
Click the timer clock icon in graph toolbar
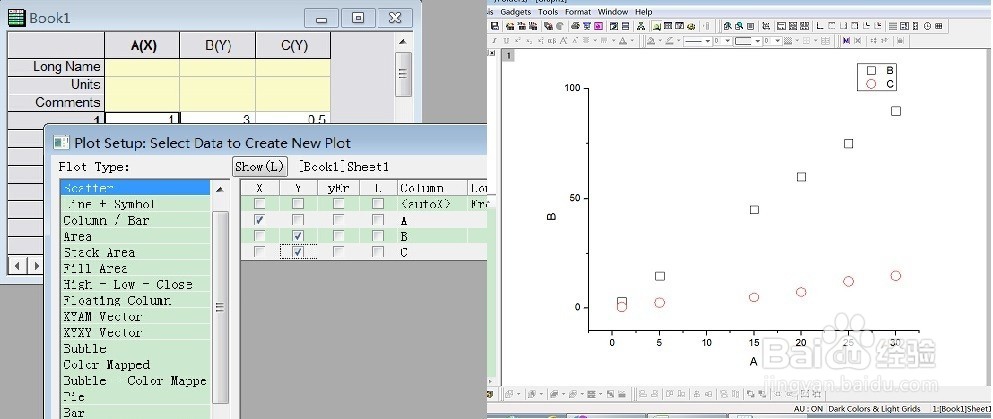(x=927, y=26)
